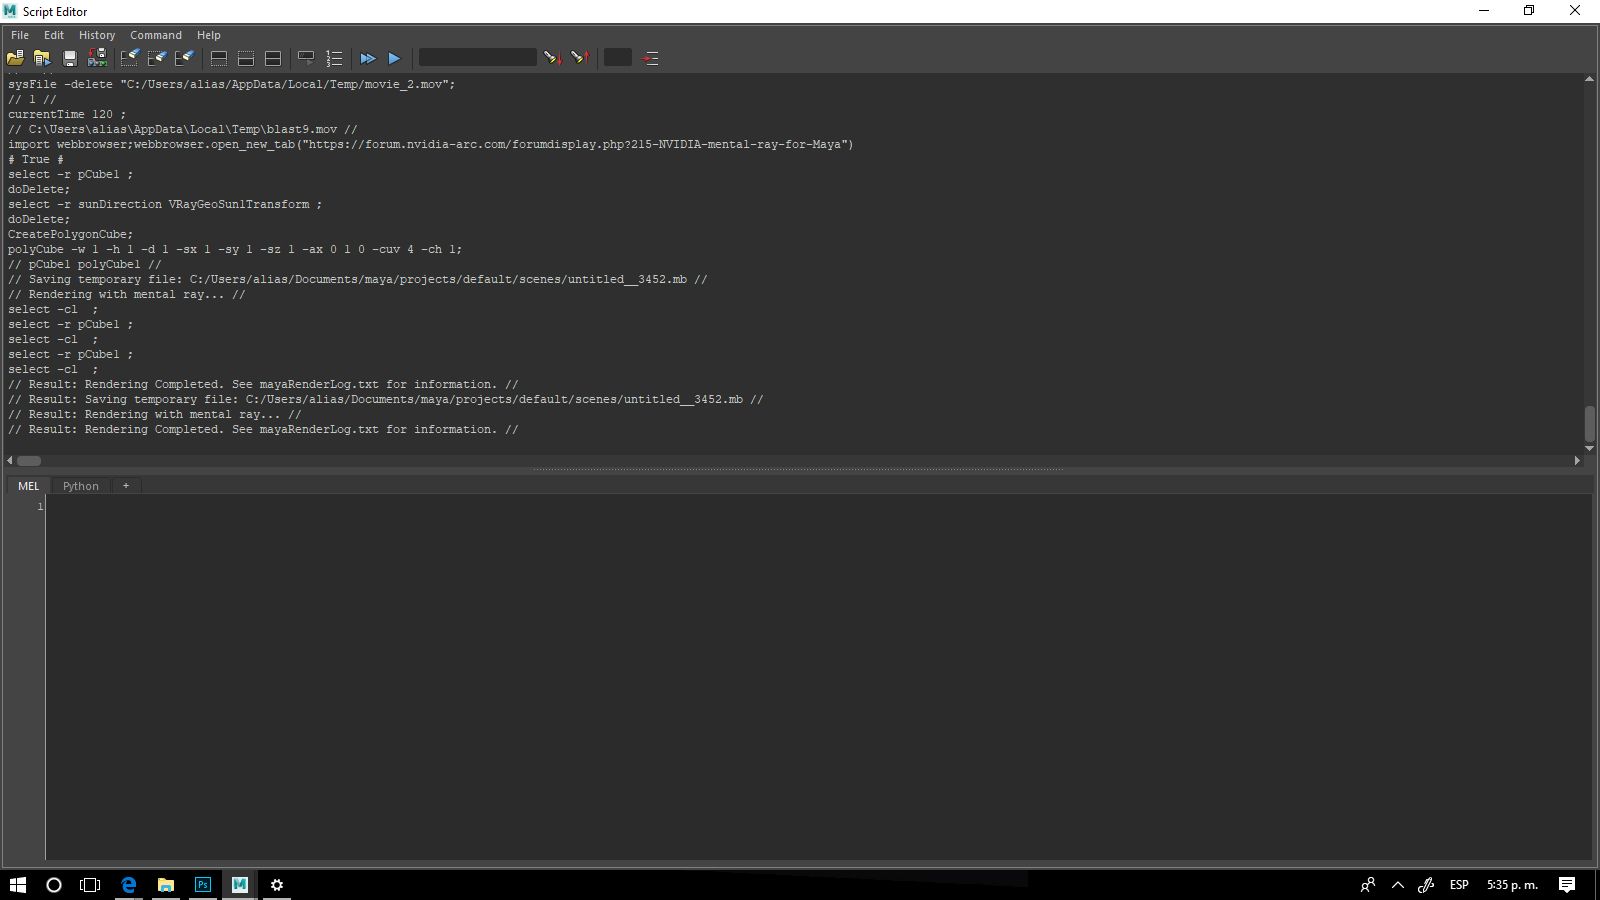Go to line icon with red arrow
Viewport: 1600px width, 900px height.
coord(650,58)
